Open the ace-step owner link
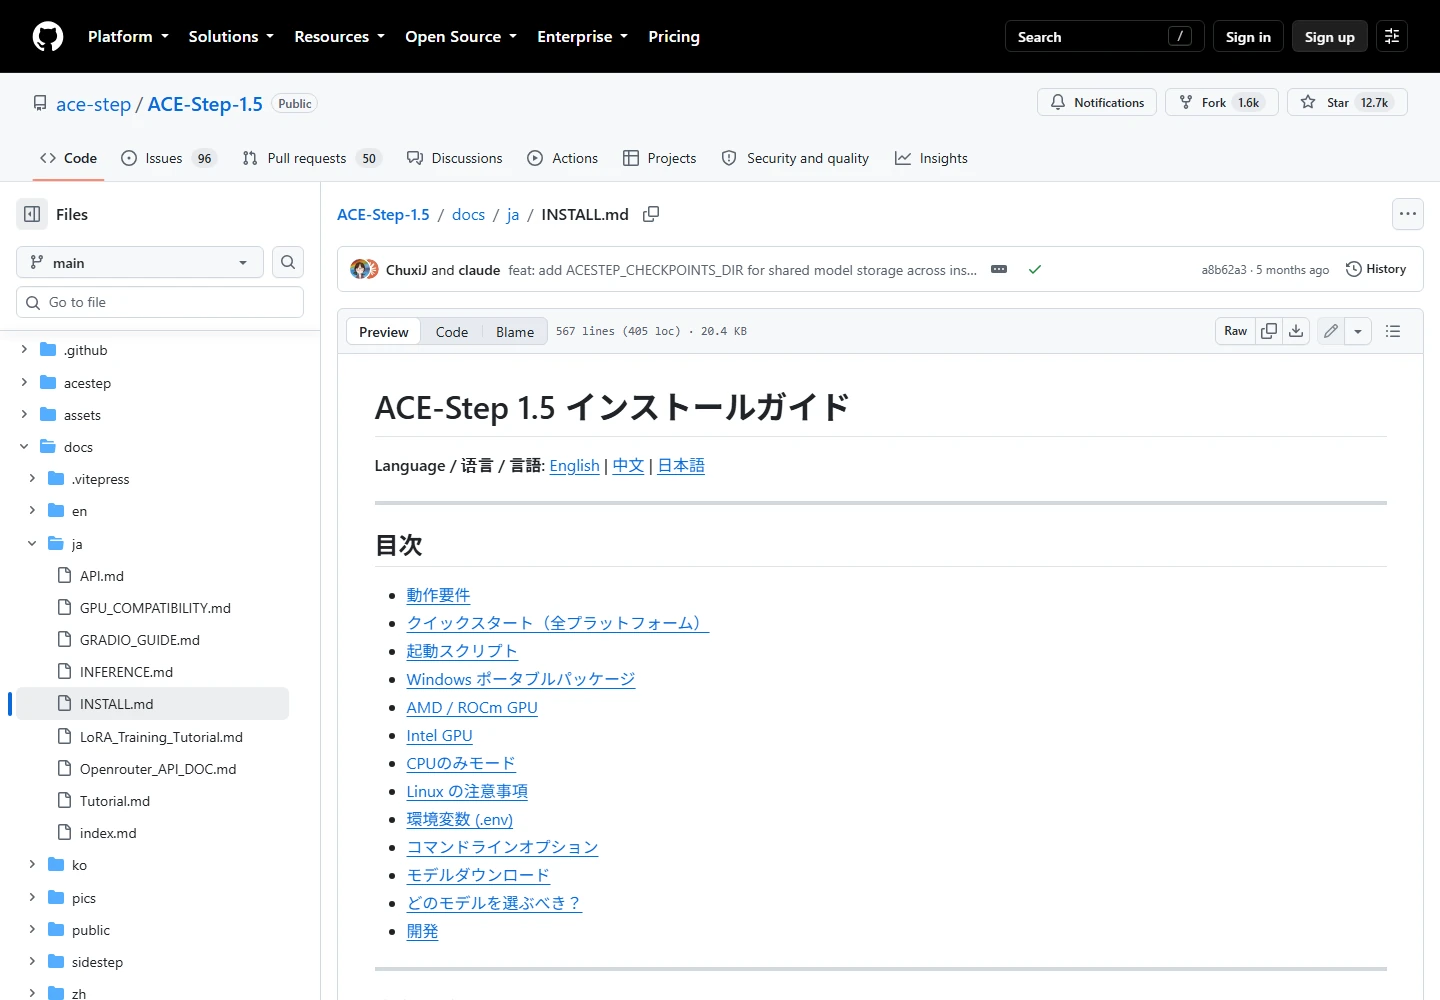 point(93,104)
